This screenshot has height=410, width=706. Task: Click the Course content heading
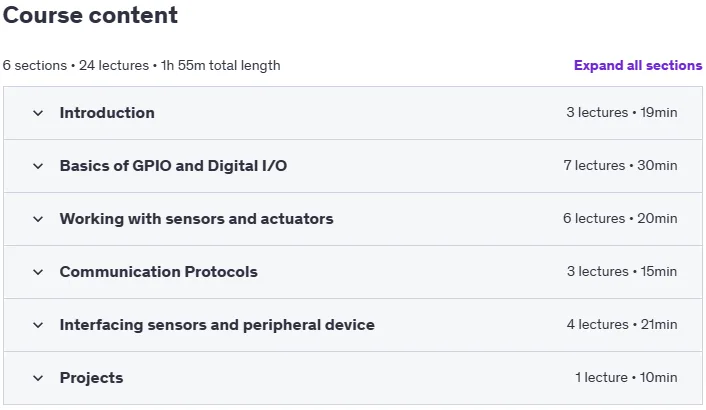click(90, 15)
